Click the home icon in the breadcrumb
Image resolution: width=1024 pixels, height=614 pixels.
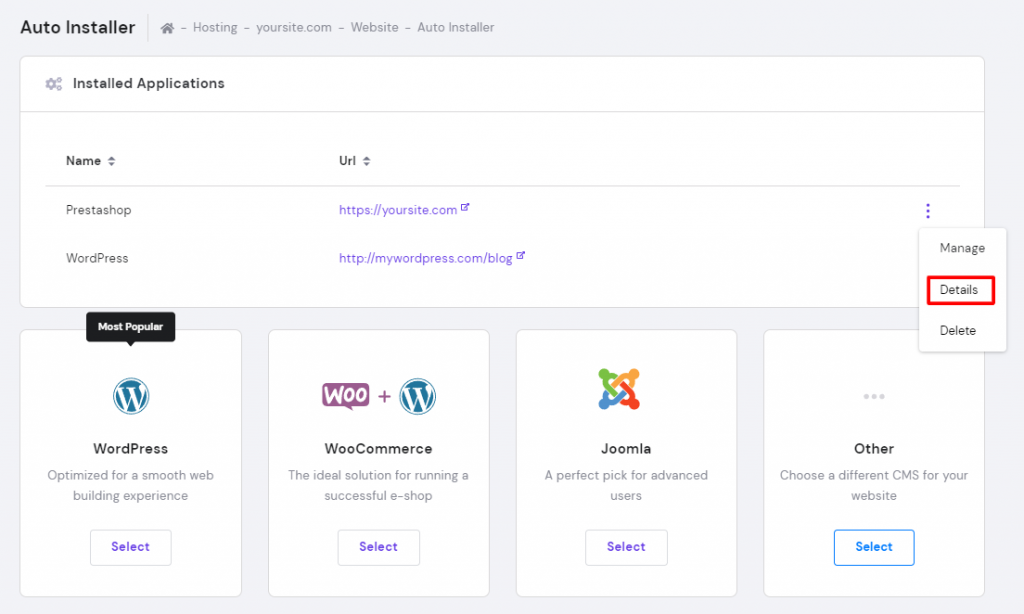click(166, 27)
